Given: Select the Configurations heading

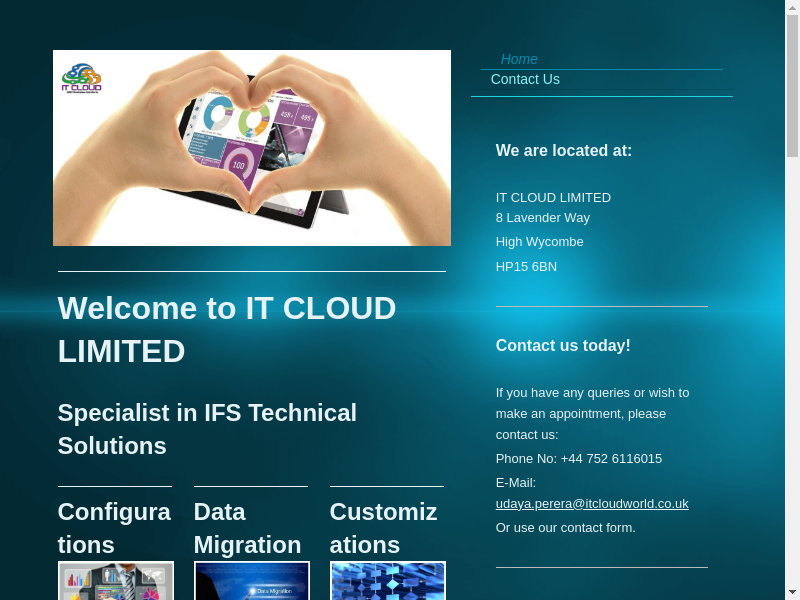Looking at the screenshot, I should (114, 528).
